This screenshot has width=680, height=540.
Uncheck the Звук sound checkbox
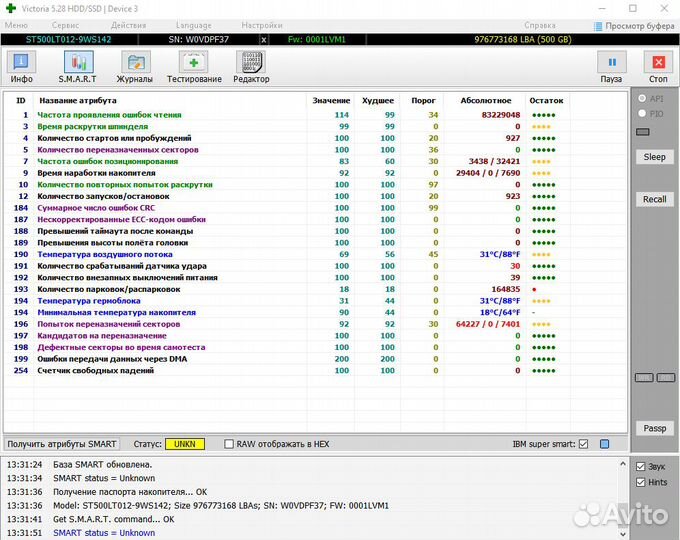(641, 467)
